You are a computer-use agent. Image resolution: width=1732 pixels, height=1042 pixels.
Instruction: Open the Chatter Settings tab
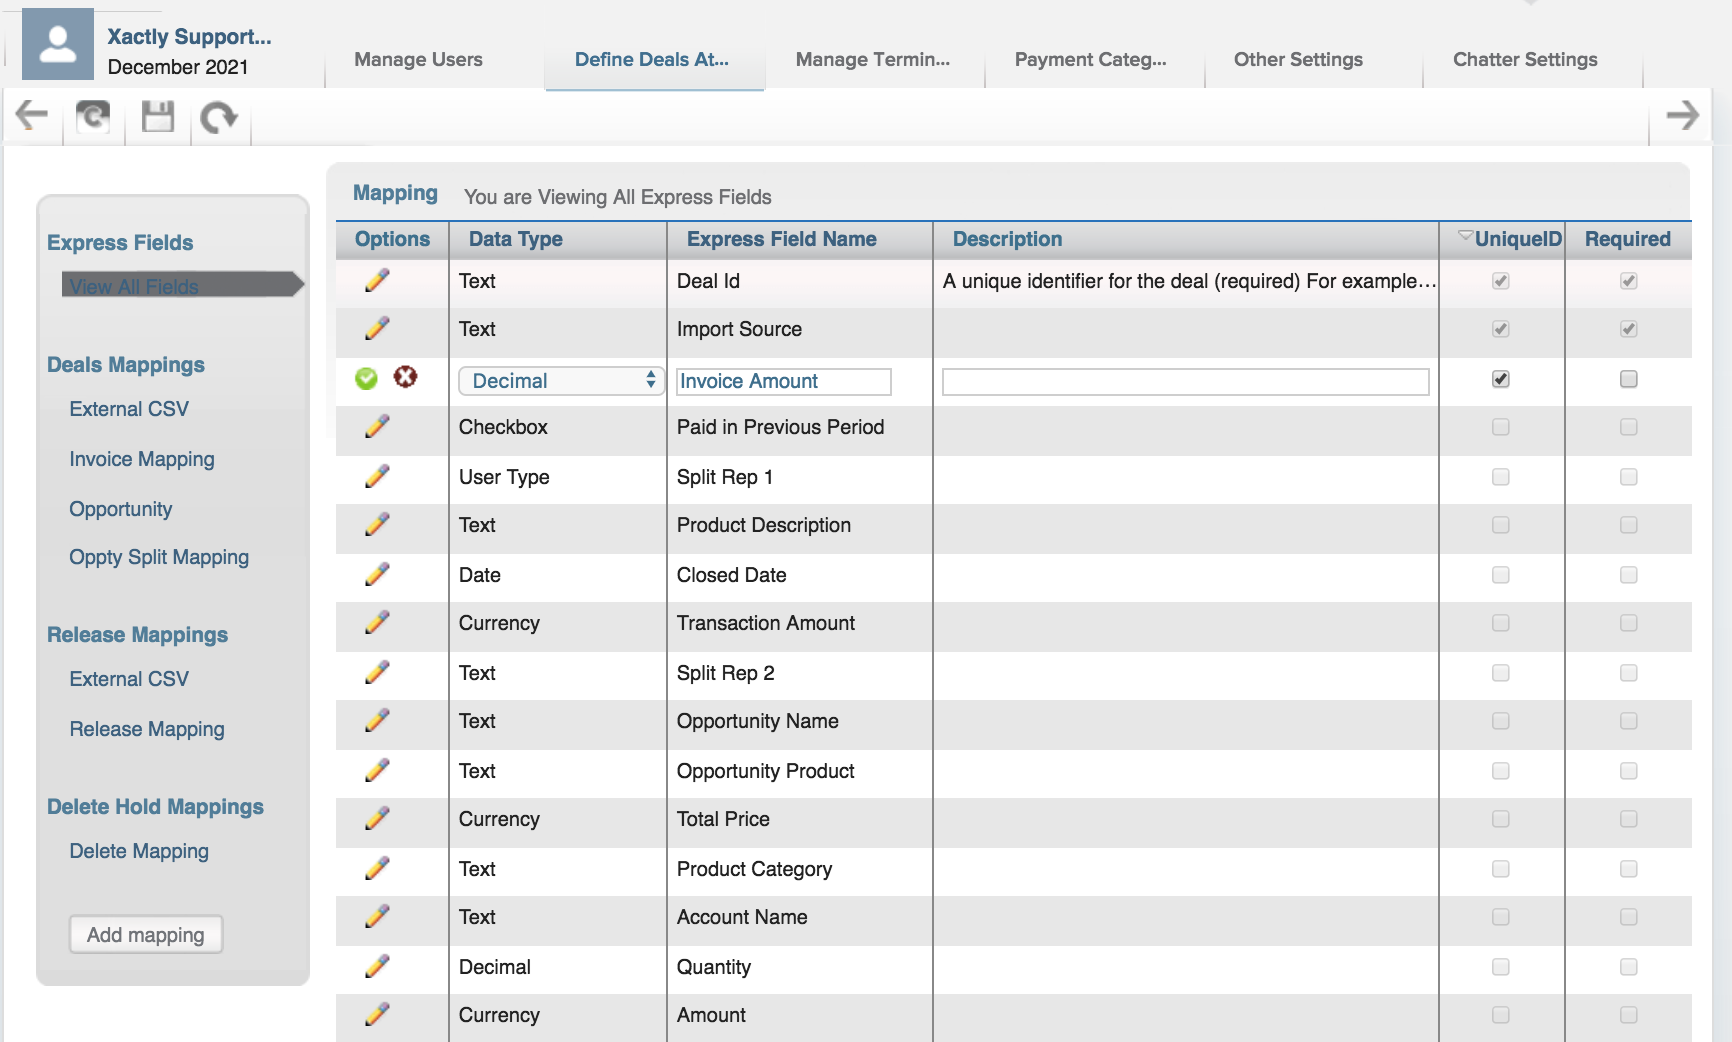tap(1525, 60)
